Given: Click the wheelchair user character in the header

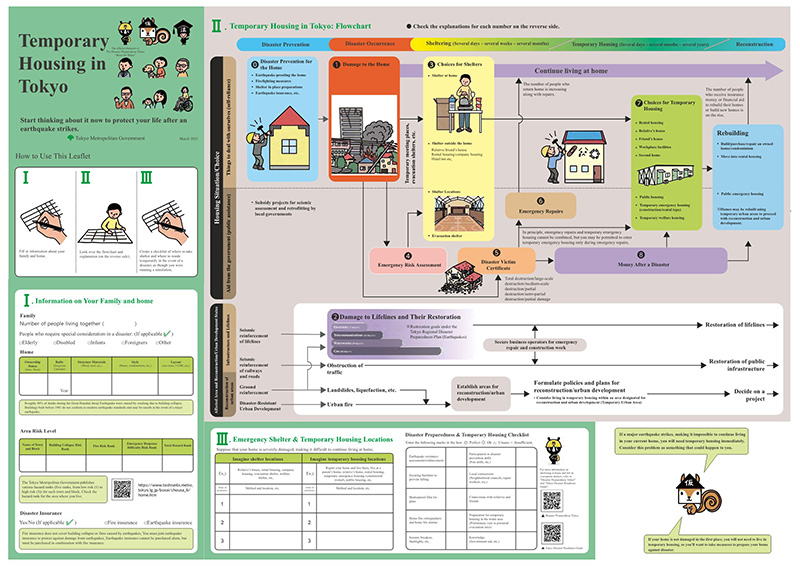Looking at the screenshot, I should 184,99.
